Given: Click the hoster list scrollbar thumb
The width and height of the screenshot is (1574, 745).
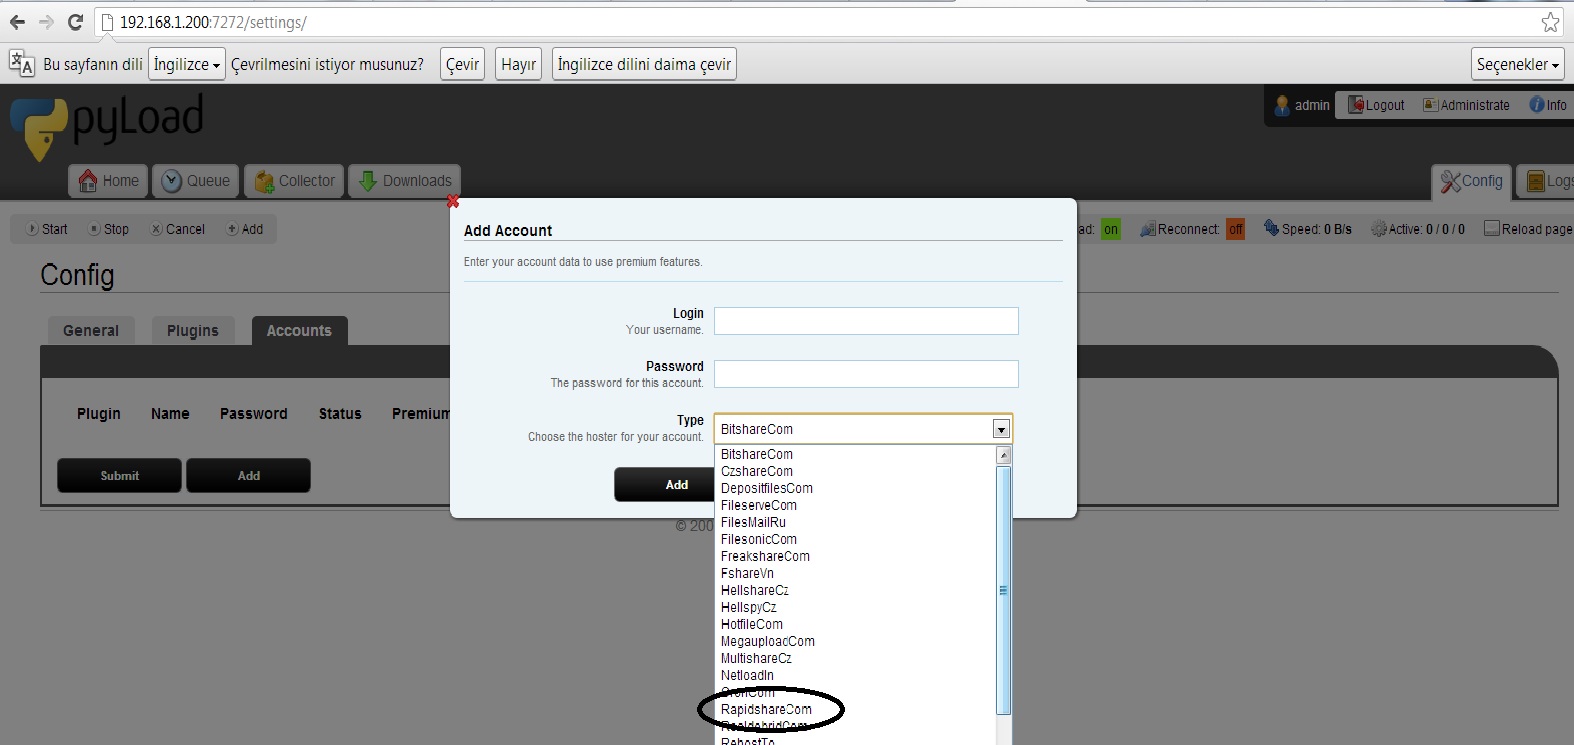Looking at the screenshot, I should click(1004, 590).
